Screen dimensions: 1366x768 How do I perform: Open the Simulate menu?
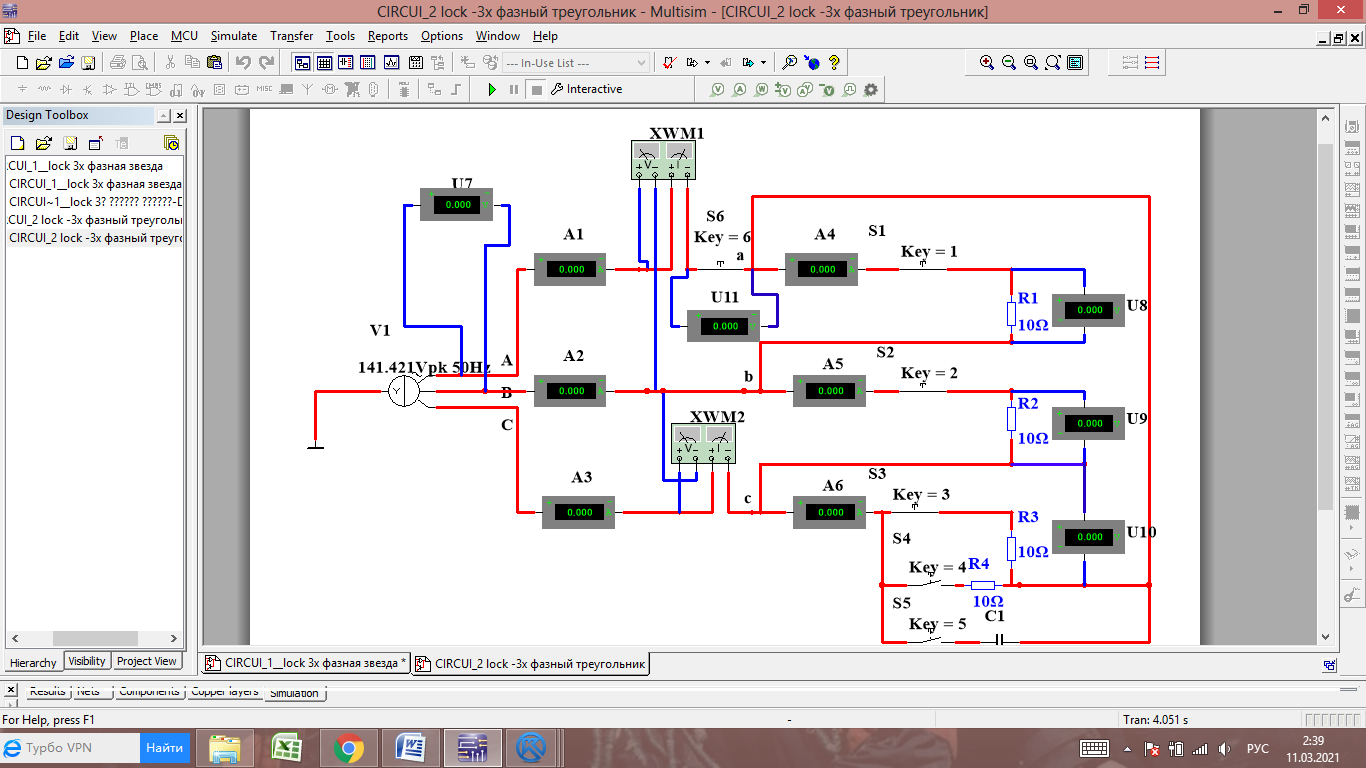click(233, 36)
